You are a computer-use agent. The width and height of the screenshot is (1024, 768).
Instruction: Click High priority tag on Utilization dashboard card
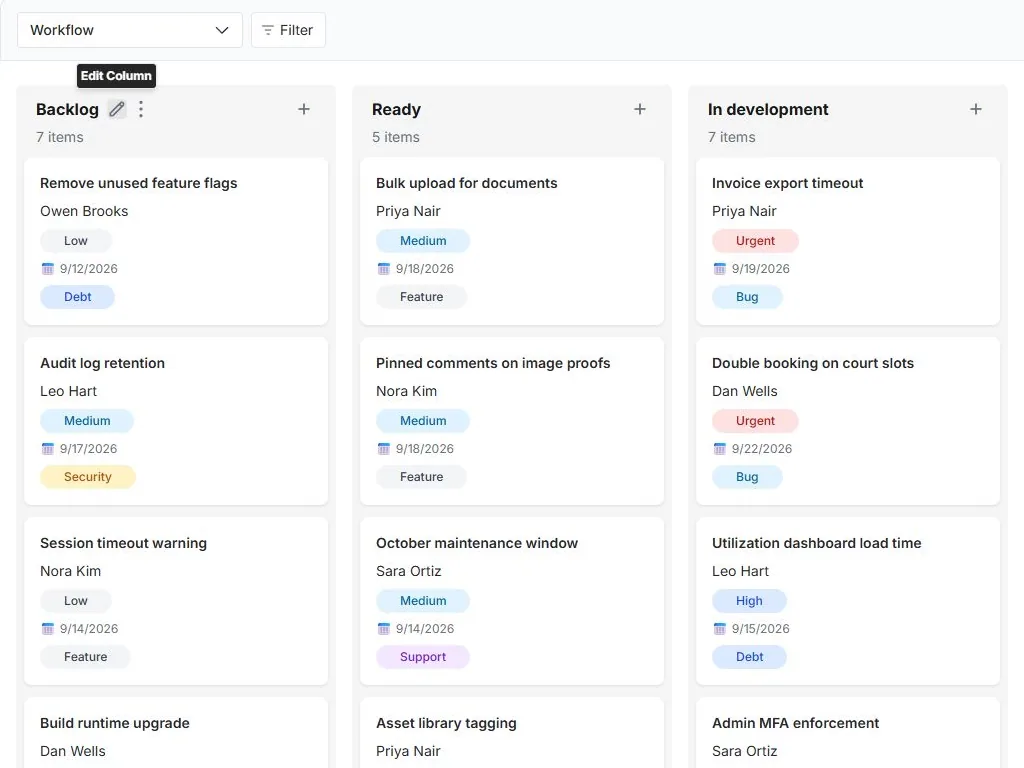[x=749, y=601]
